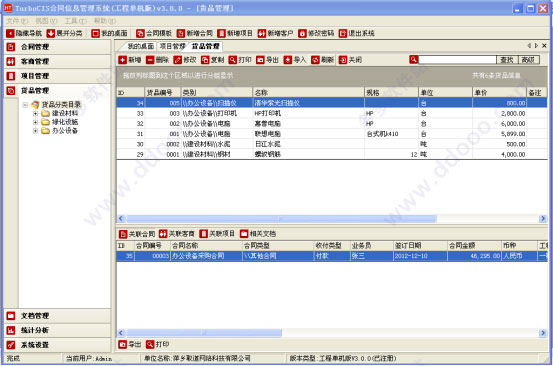Click the 刷新 refresh icon
553x366 pixels.
click(x=315, y=60)
